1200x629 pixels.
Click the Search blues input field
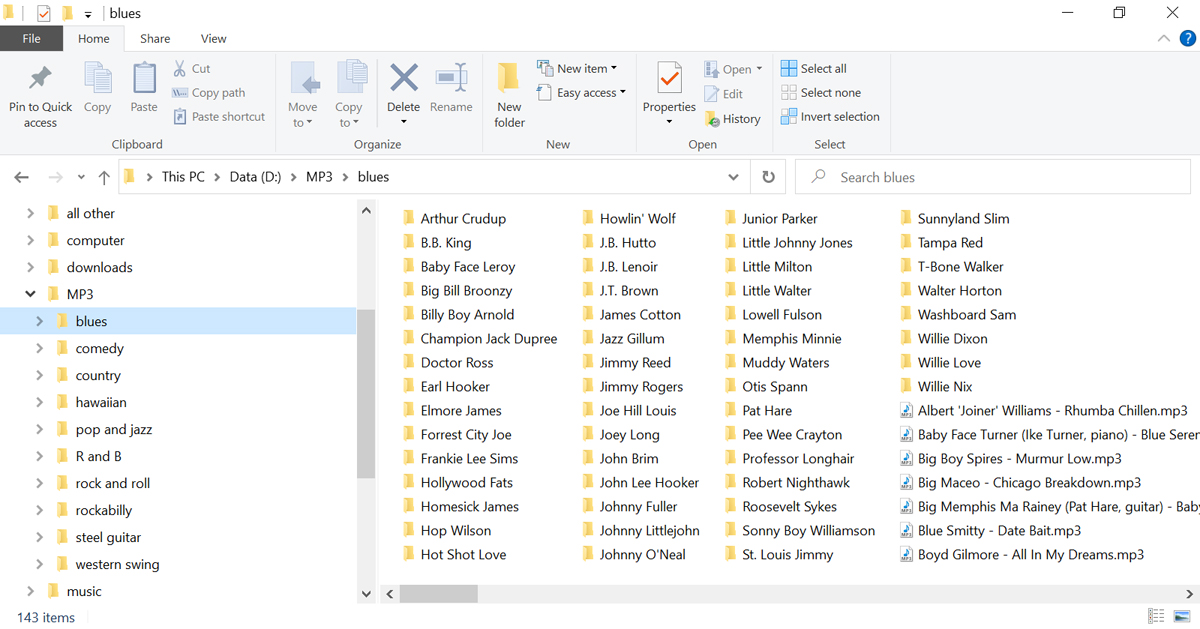pos(992,177)
